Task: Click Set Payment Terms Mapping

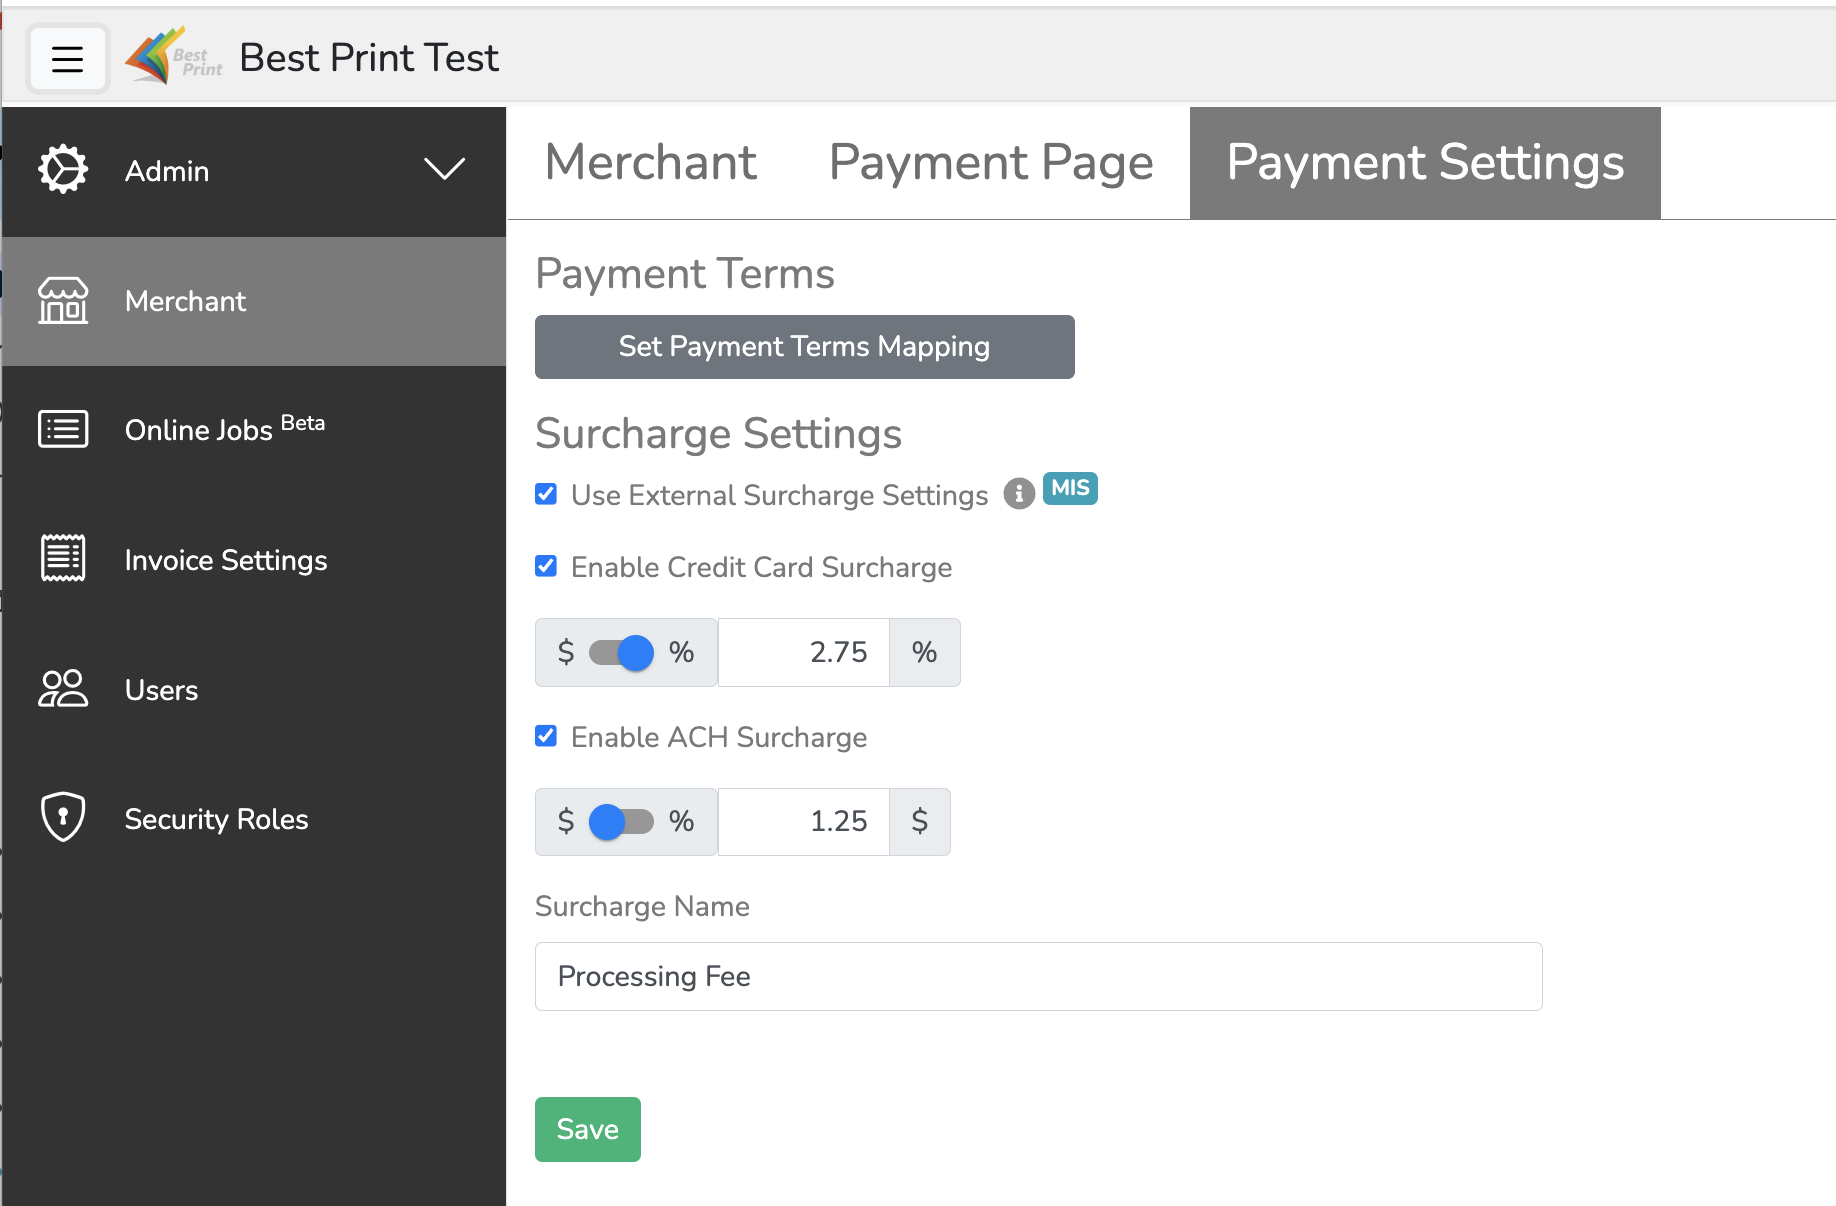Action: (x=804, y=347)
